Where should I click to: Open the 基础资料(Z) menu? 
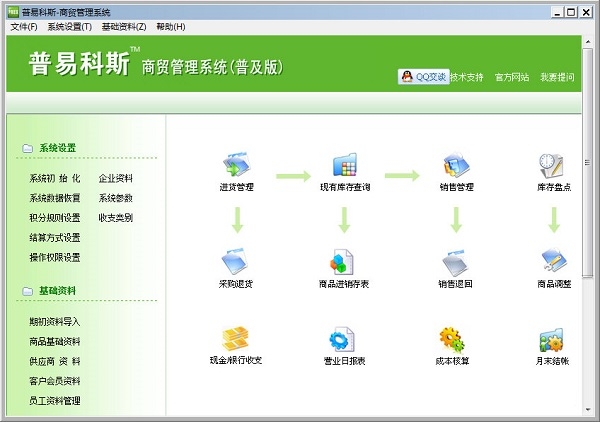point(124,27)
